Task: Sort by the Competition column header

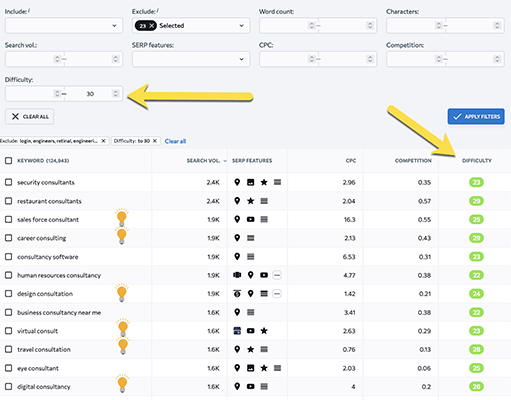Action: point(413,161)
